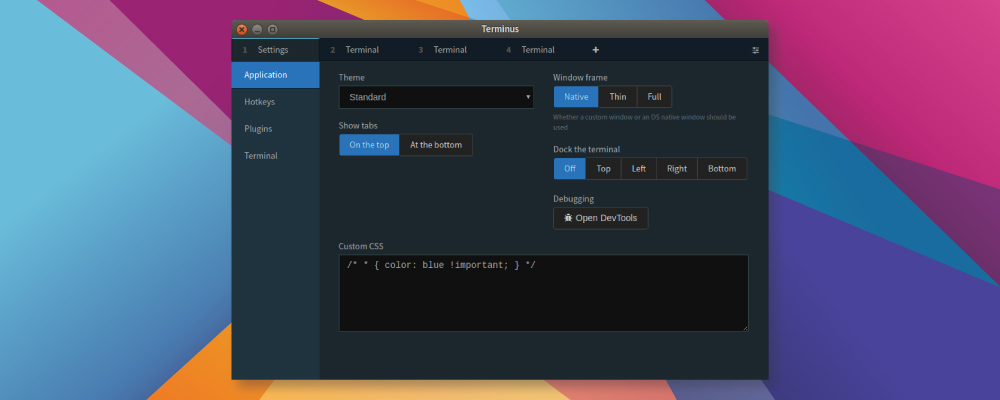Show tabs At the bottom

[436, 145]
